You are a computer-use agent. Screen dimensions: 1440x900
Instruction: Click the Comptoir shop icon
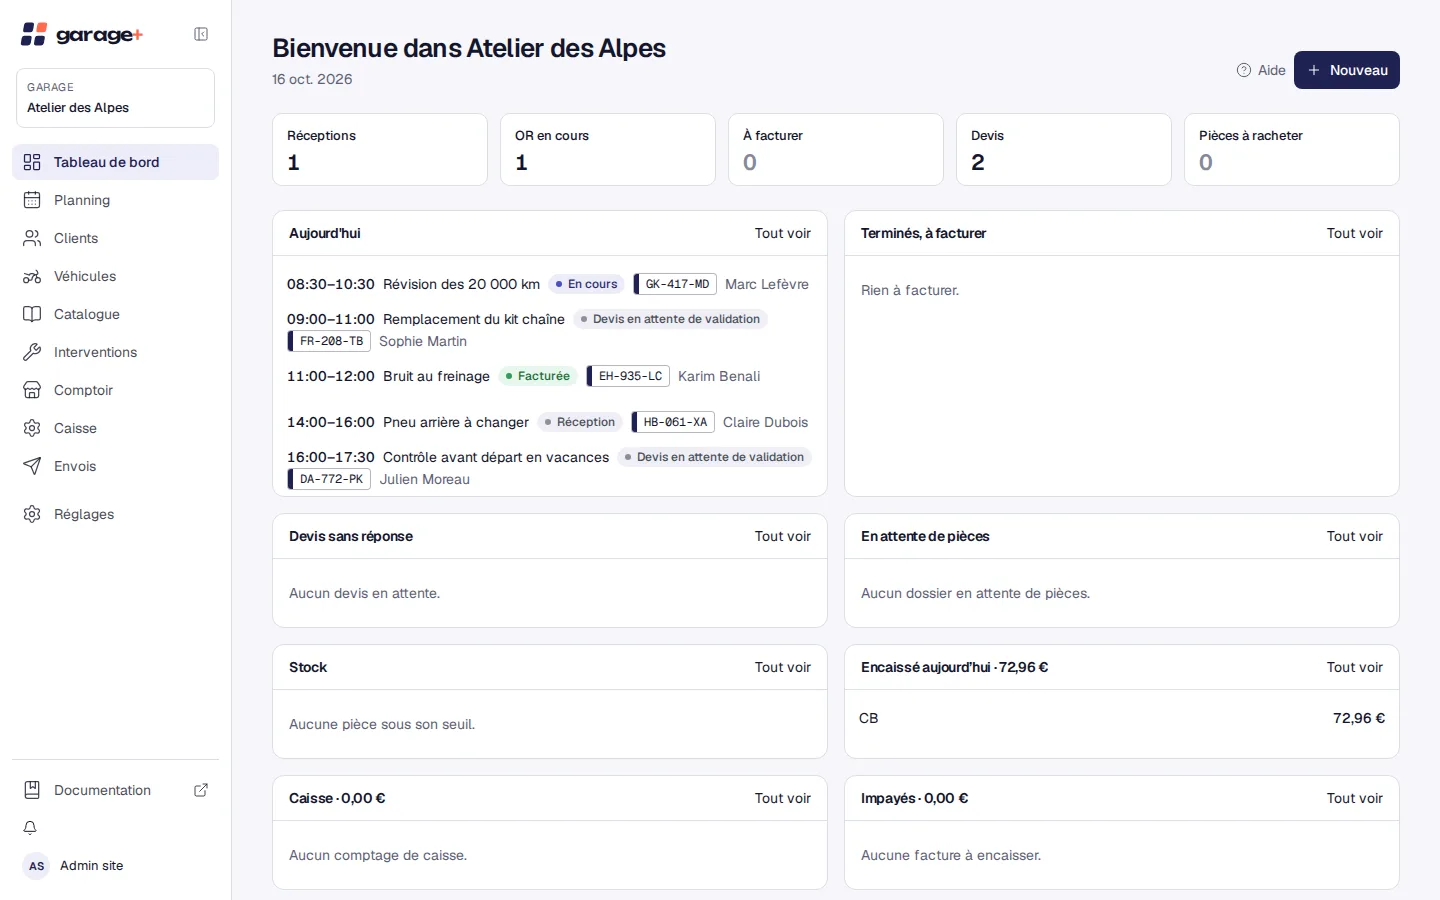point(32,390)
